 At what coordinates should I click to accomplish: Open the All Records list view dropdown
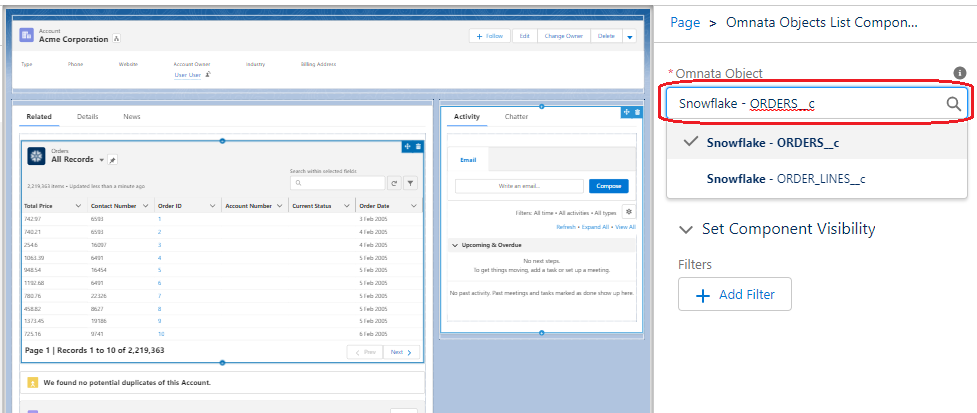(102, 160)
